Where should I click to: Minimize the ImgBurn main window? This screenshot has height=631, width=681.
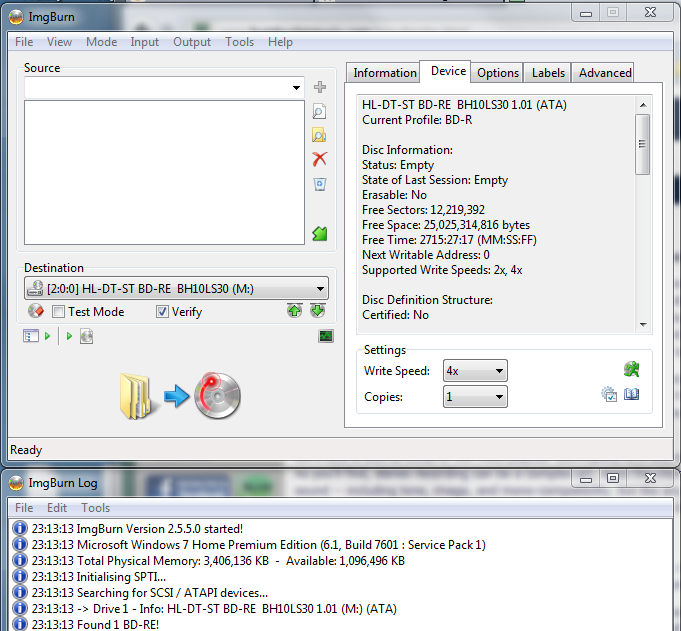click(586, 13)
